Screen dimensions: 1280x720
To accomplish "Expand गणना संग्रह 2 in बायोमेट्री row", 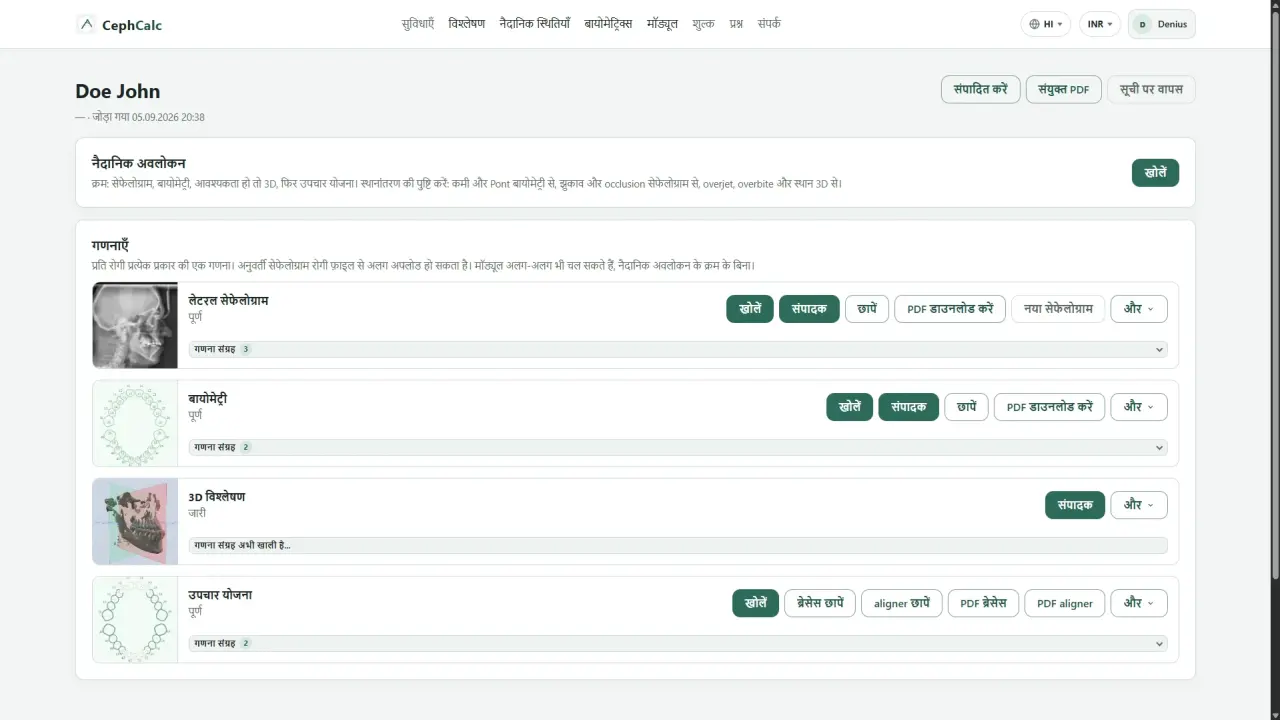I will (x=678, y=447).
